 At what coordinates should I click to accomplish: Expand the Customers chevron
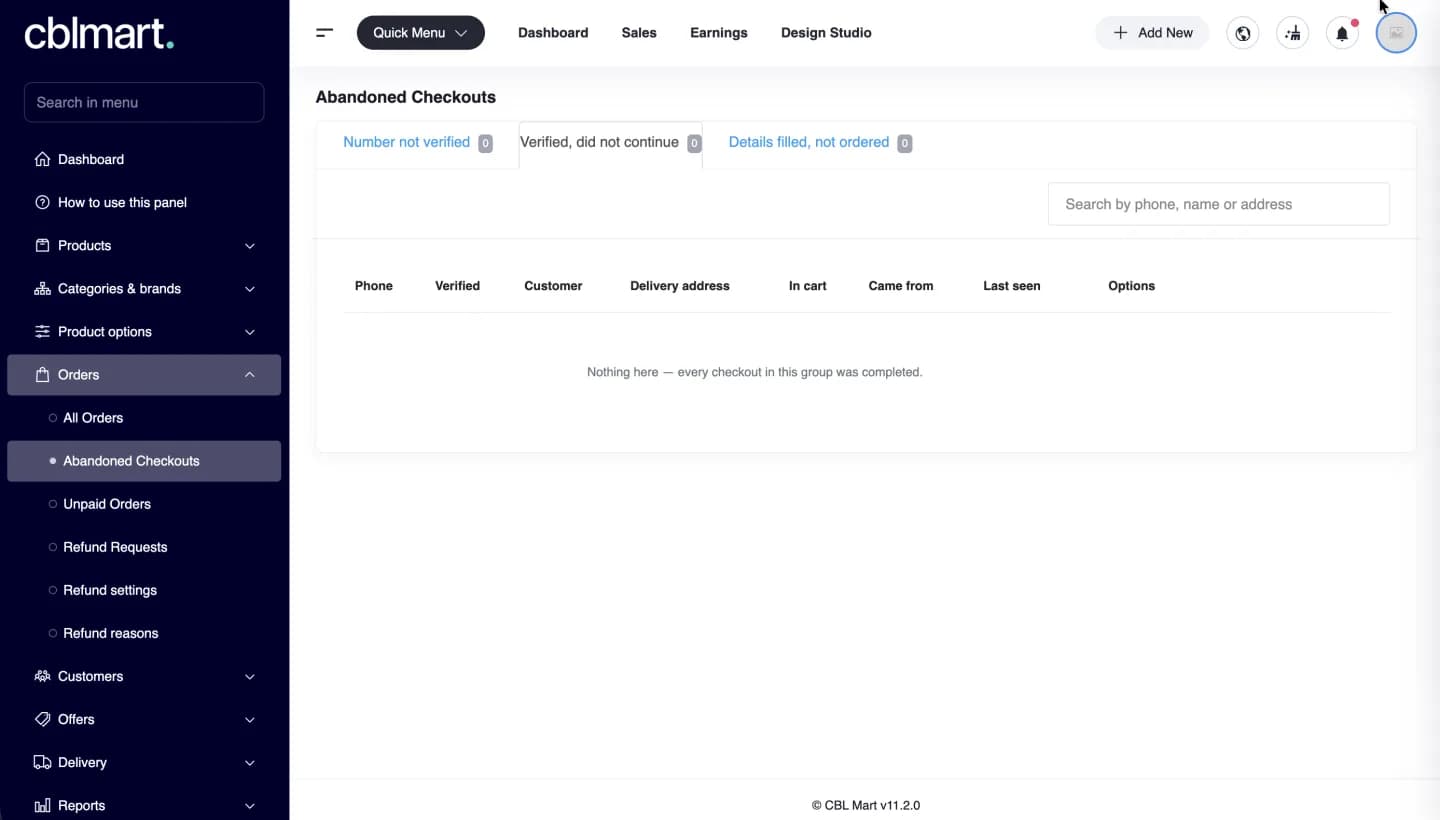pyautogui.click(x=250, y=677)
